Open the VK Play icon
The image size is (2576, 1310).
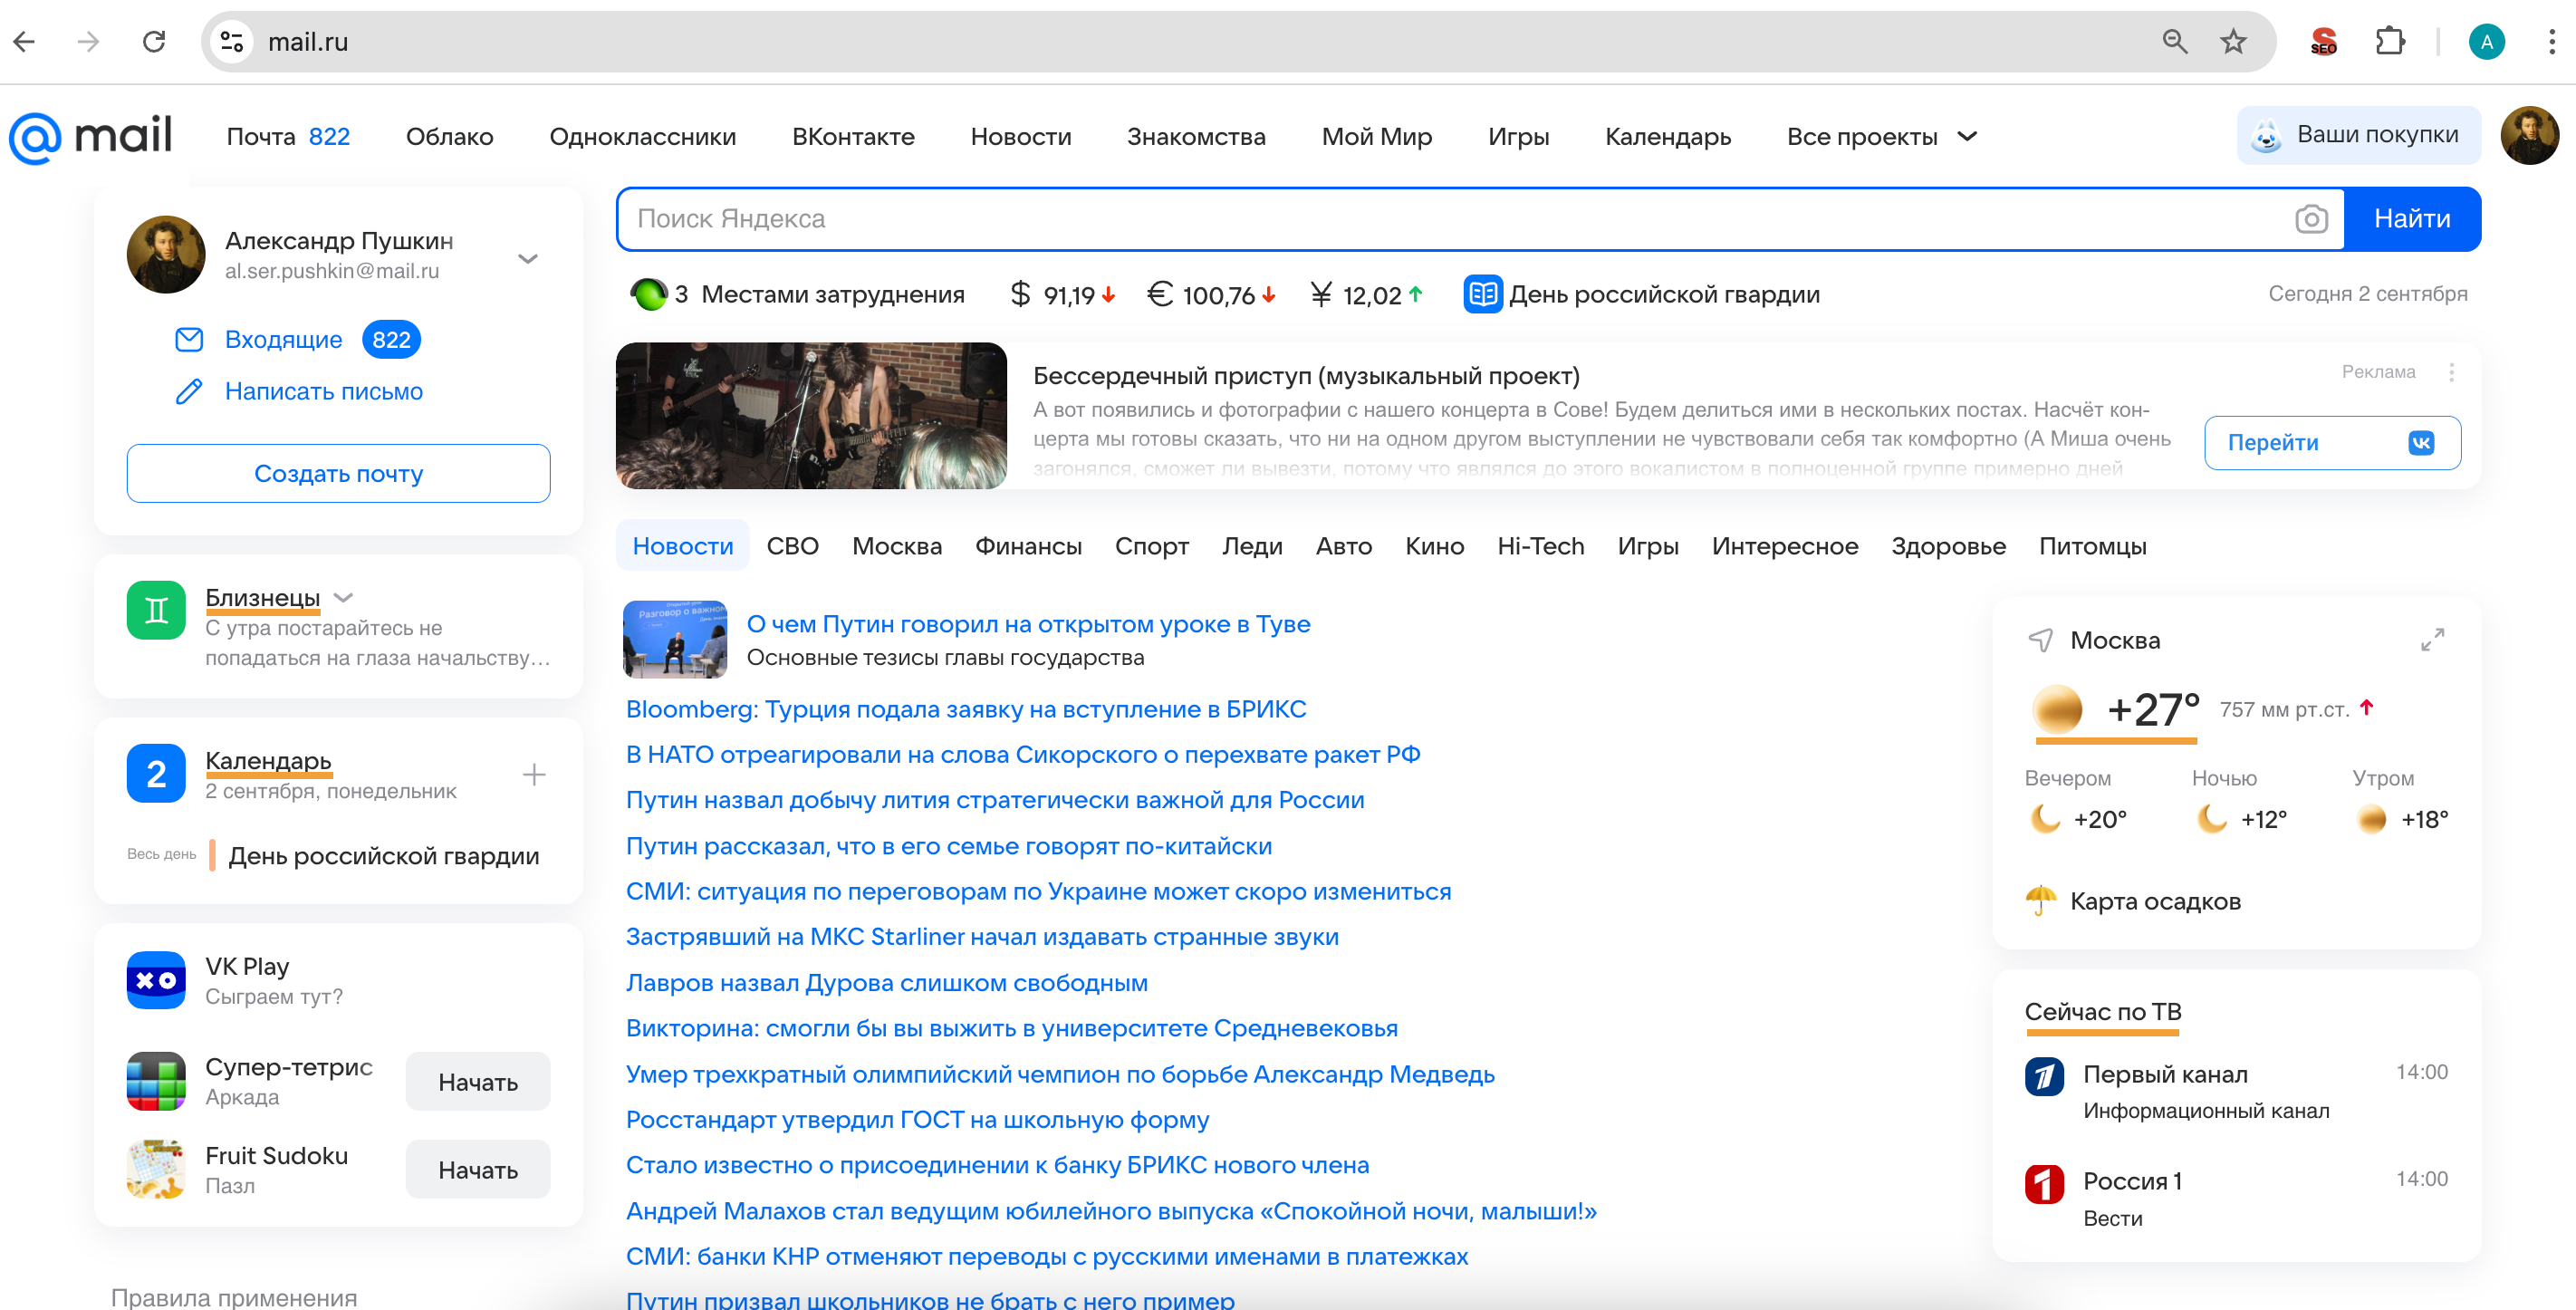click(x=156, y=980)
